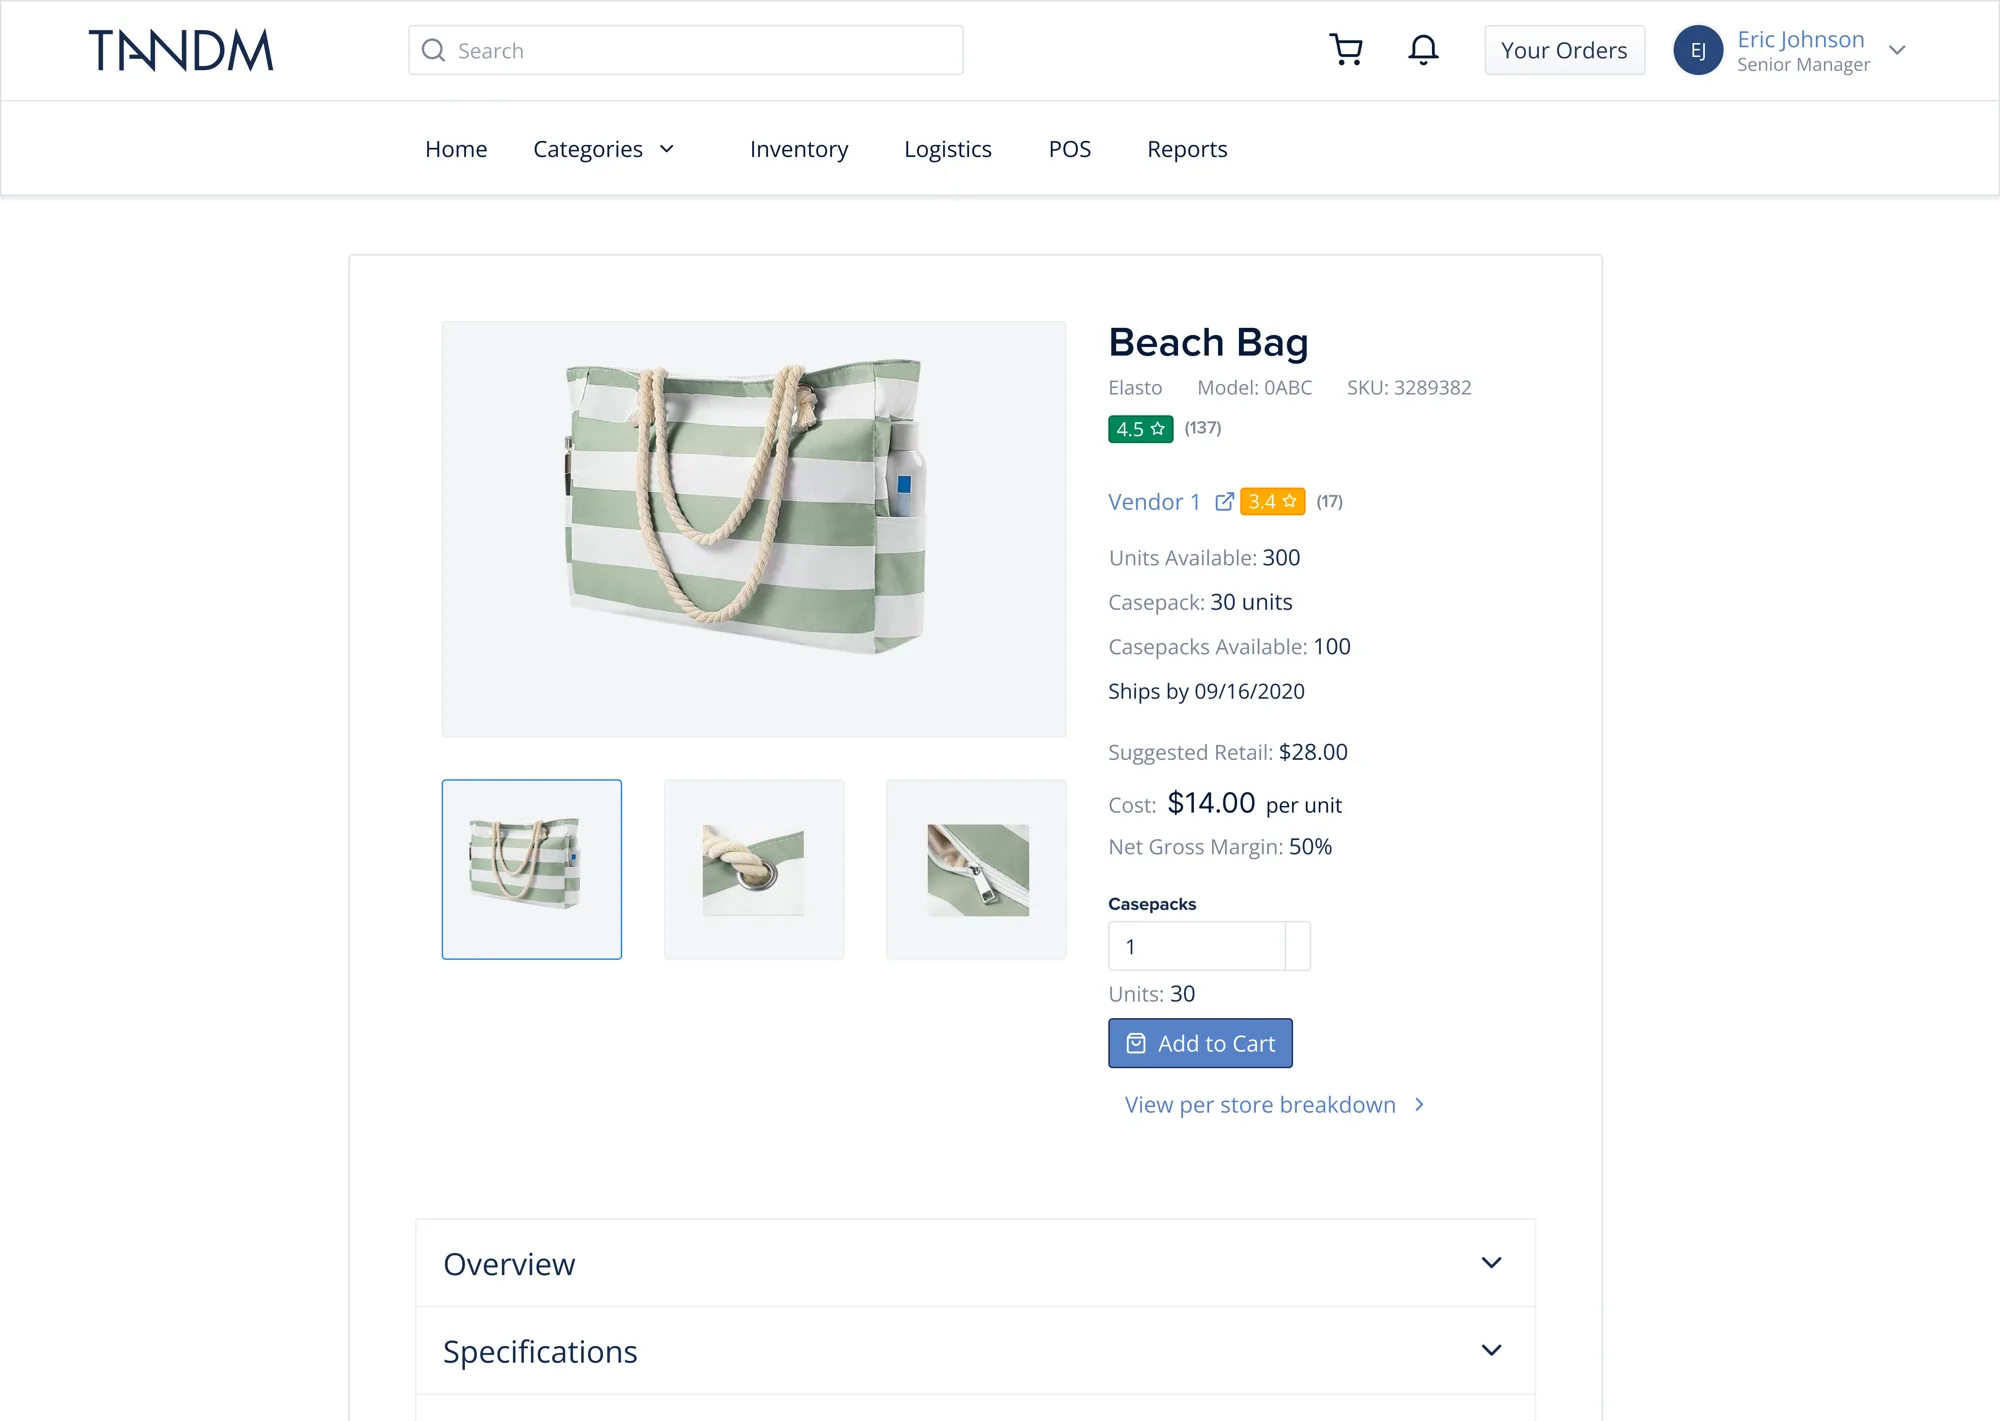This screenshot has height=1421, width=2000.
Task: Click the Your Orders button
Action: click(1564, 50)
